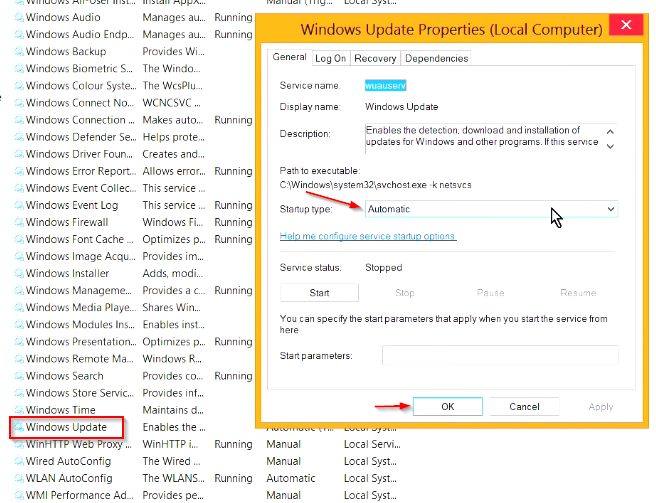Click the Windows Defender service gear icon
The image size is (656, 503).
point(19,137)
